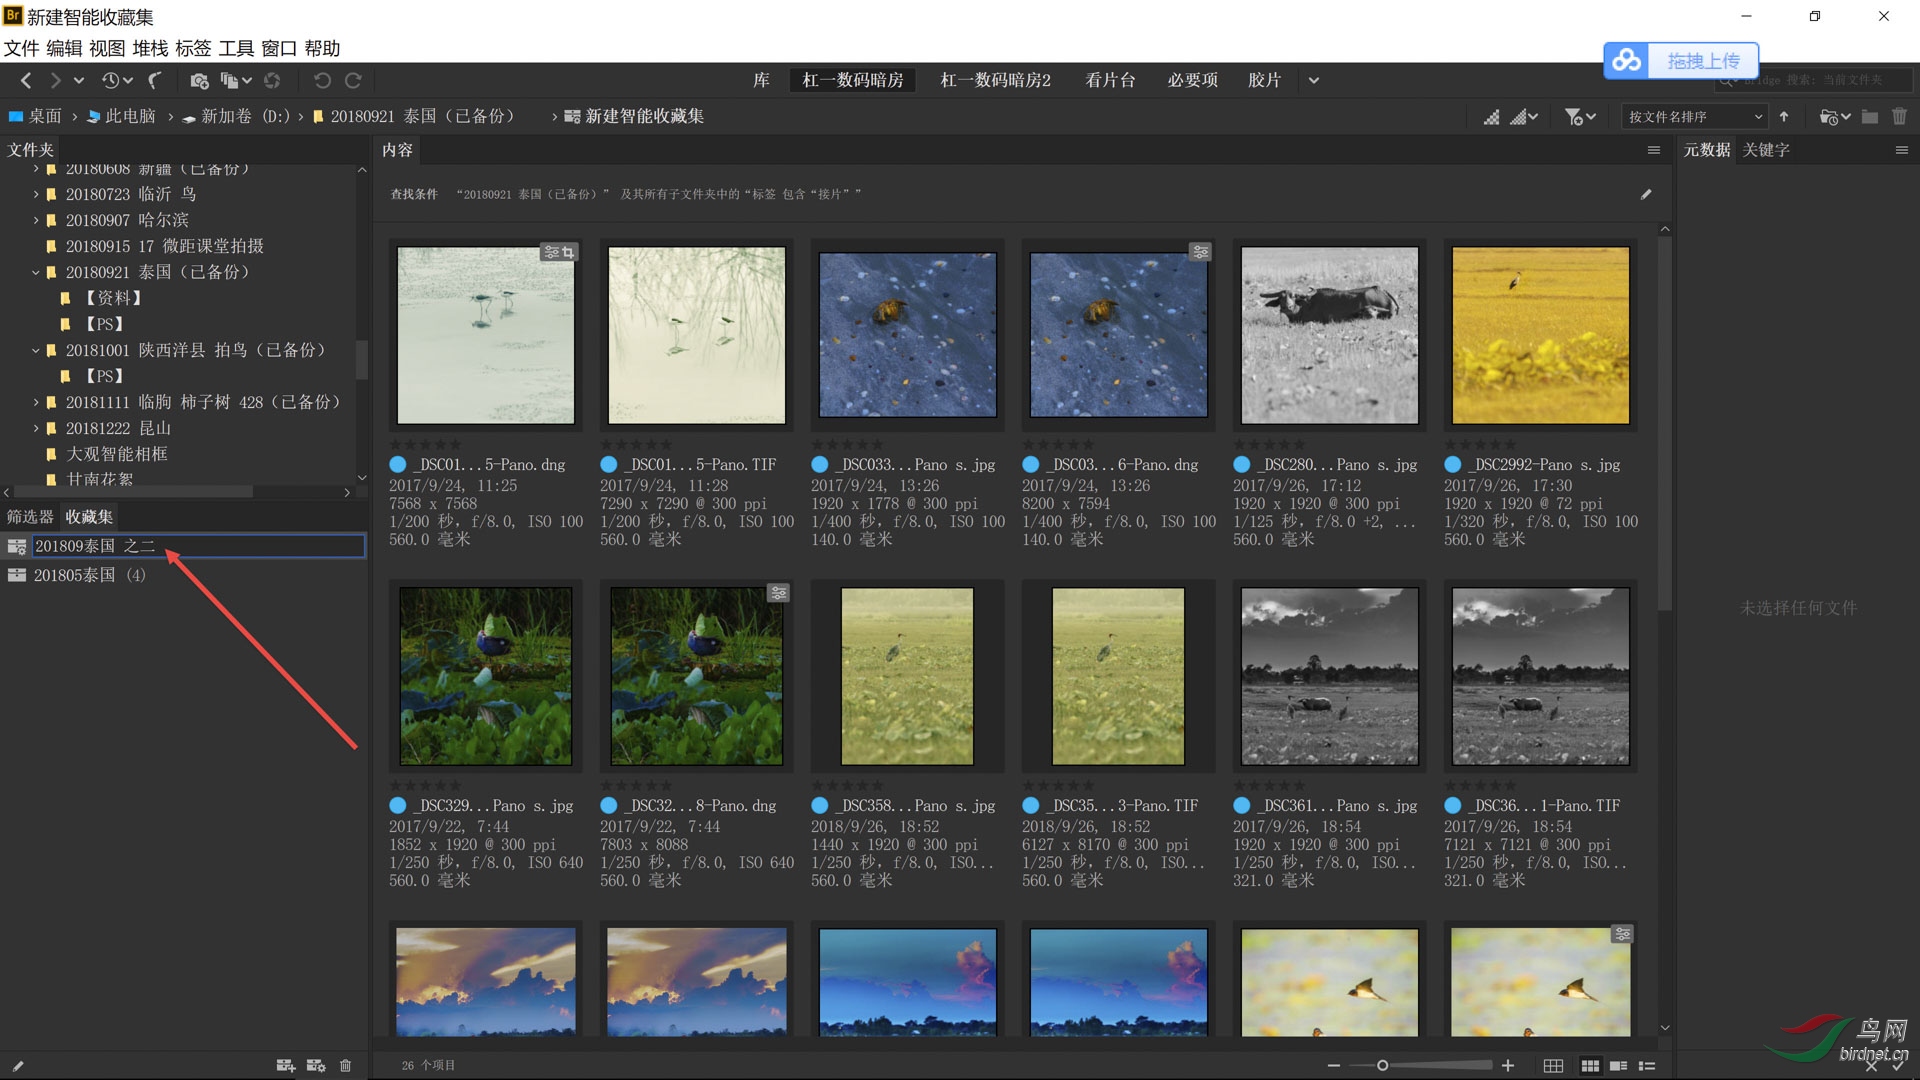Expand the 20181222 昆山 folder
1920x1080 pixels.
click(x=36, y=428)
